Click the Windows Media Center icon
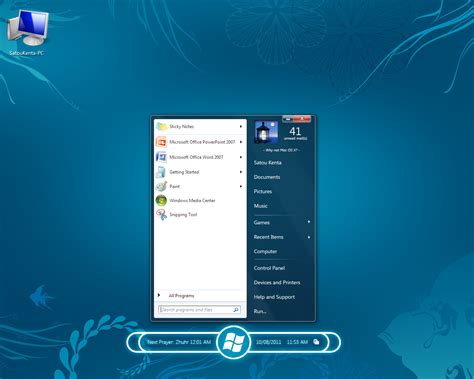 click(161, 200)
